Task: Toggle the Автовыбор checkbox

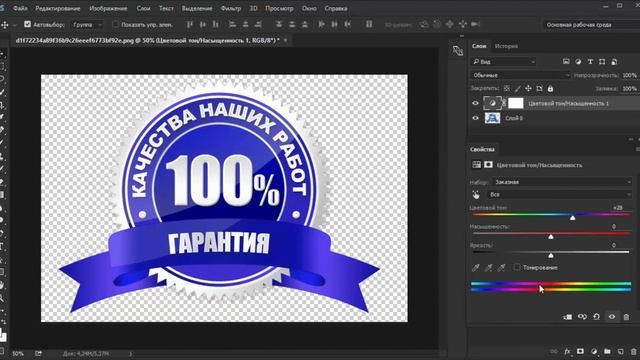Action: (x=27, y=24)
